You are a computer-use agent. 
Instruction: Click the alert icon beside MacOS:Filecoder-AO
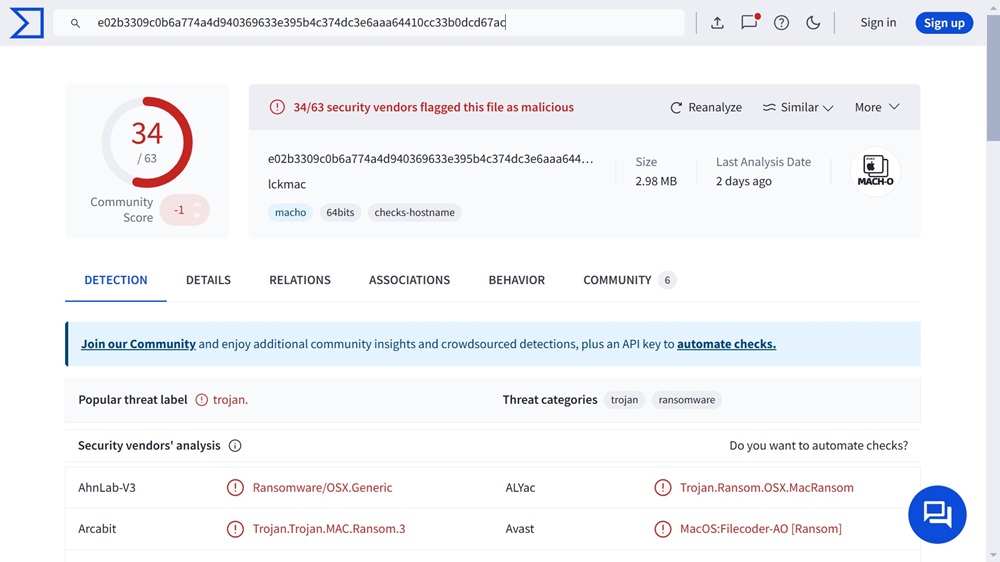[663, 529]
